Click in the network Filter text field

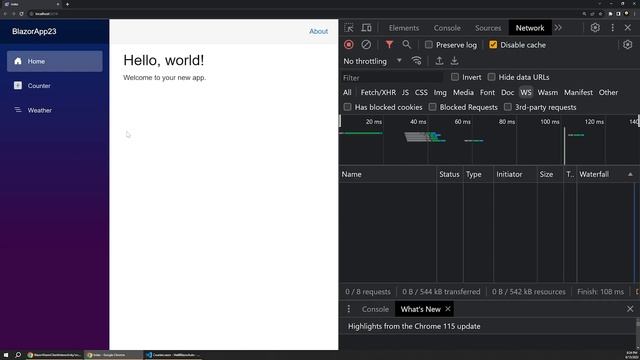[x=392, y=77]
